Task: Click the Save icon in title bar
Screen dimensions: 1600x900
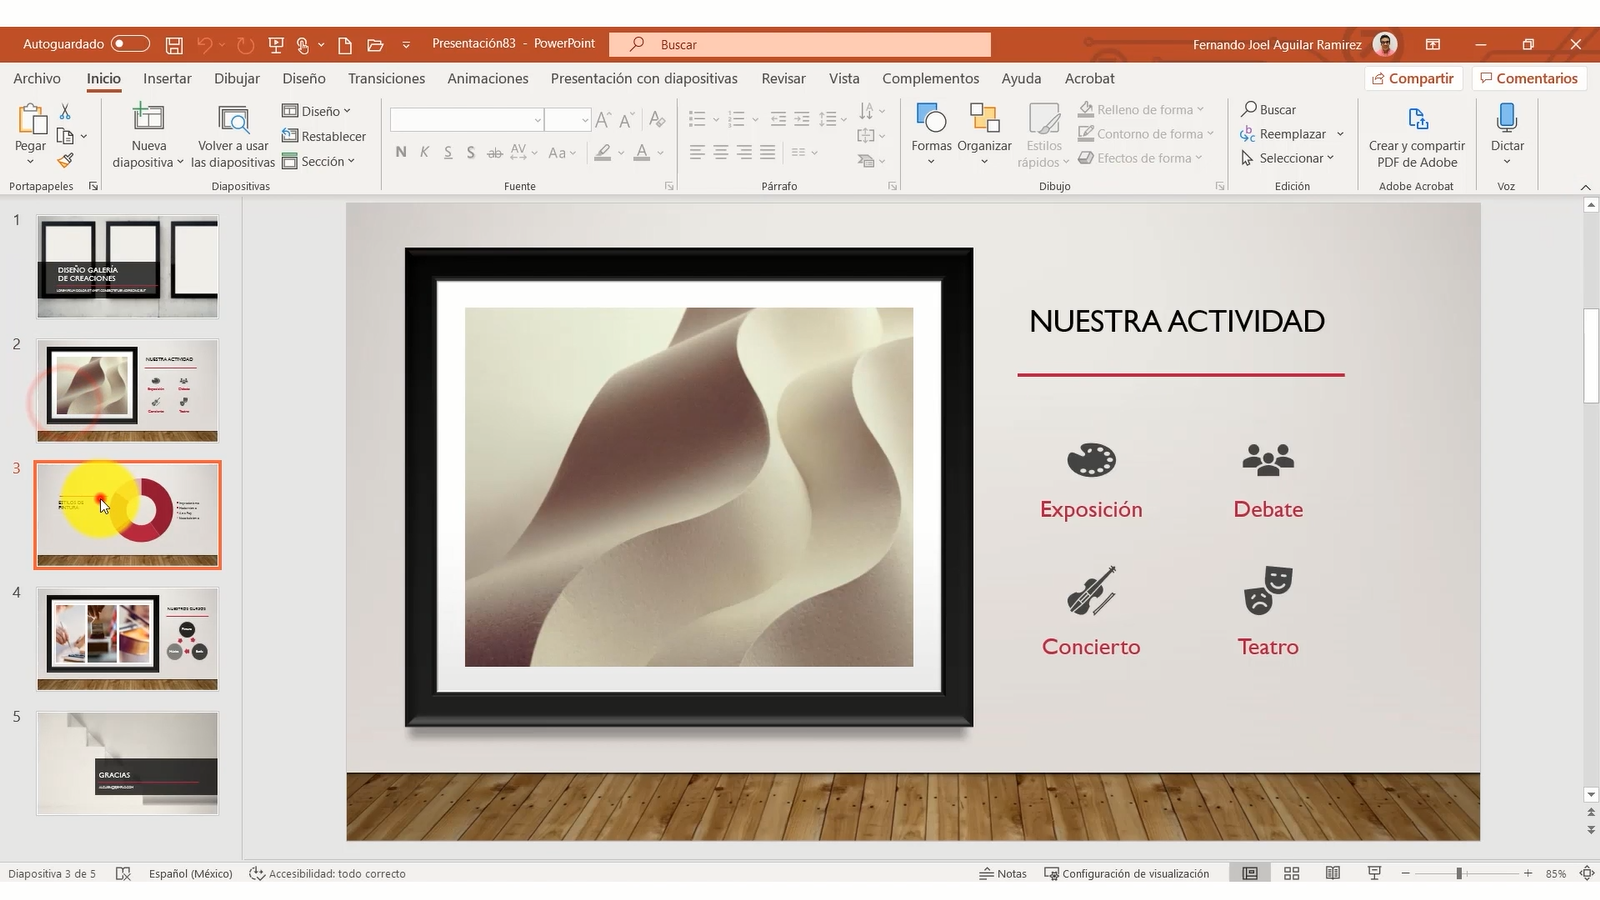Action: tap(174, 44)
